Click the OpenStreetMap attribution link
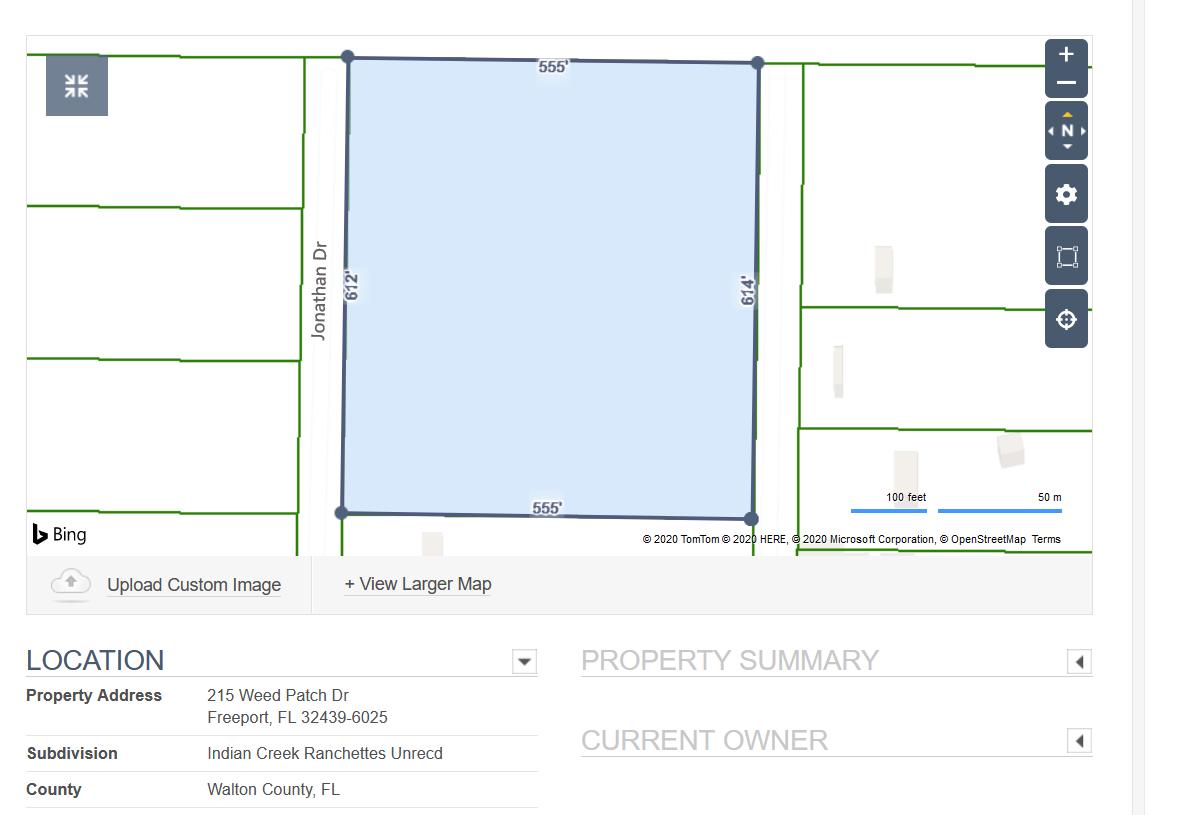 (x=987, y=540)
